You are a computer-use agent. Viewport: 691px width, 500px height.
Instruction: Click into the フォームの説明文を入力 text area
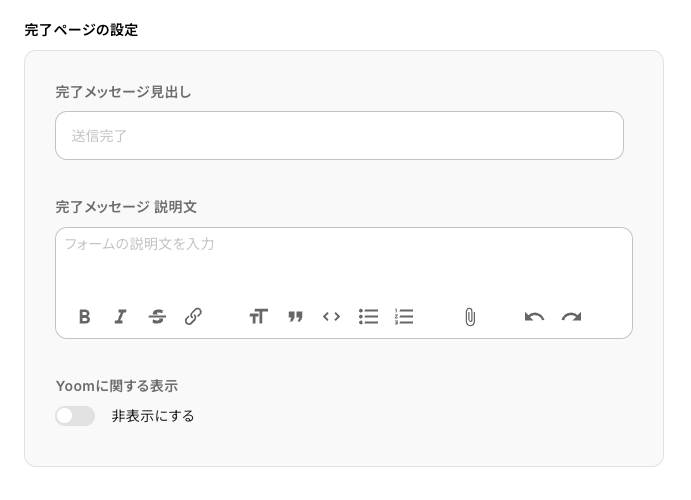[x=343, y=260]
